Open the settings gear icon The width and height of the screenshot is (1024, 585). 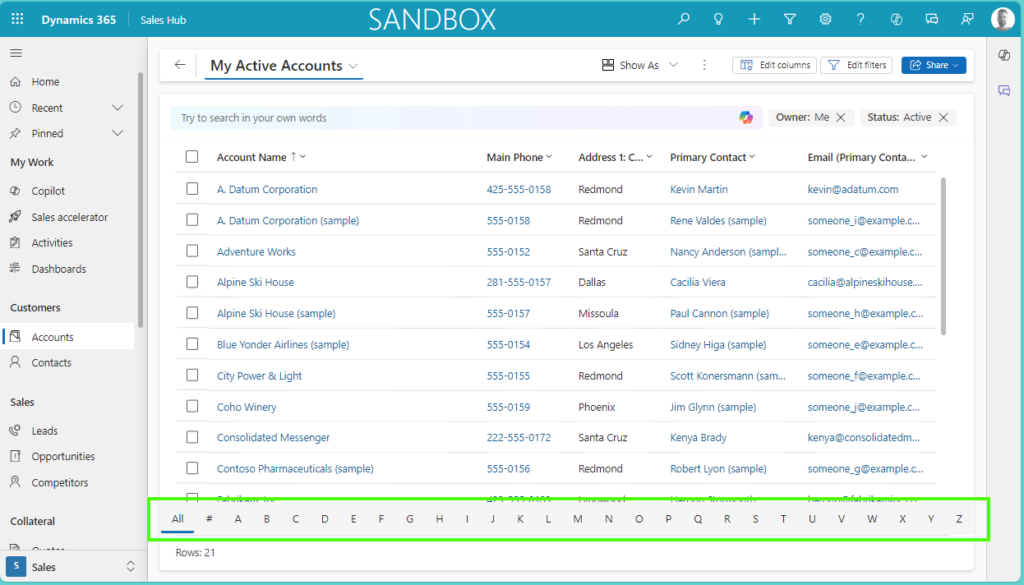tap(825, 19)
